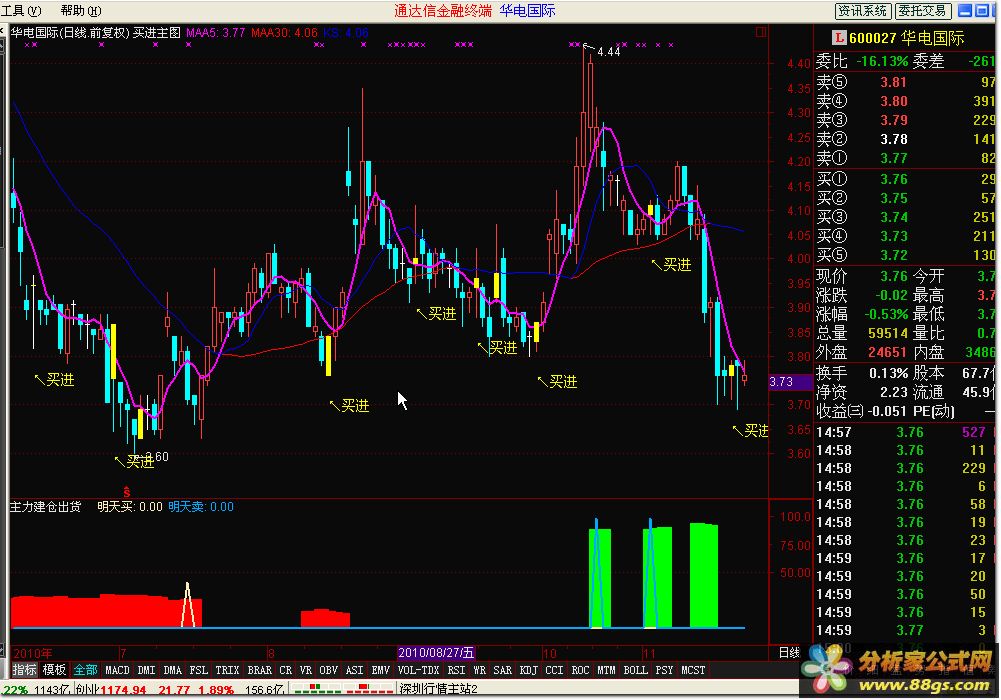Select the ROC indicator tab
Viewport: 1001px width, 700px height.
coord(580,670)
